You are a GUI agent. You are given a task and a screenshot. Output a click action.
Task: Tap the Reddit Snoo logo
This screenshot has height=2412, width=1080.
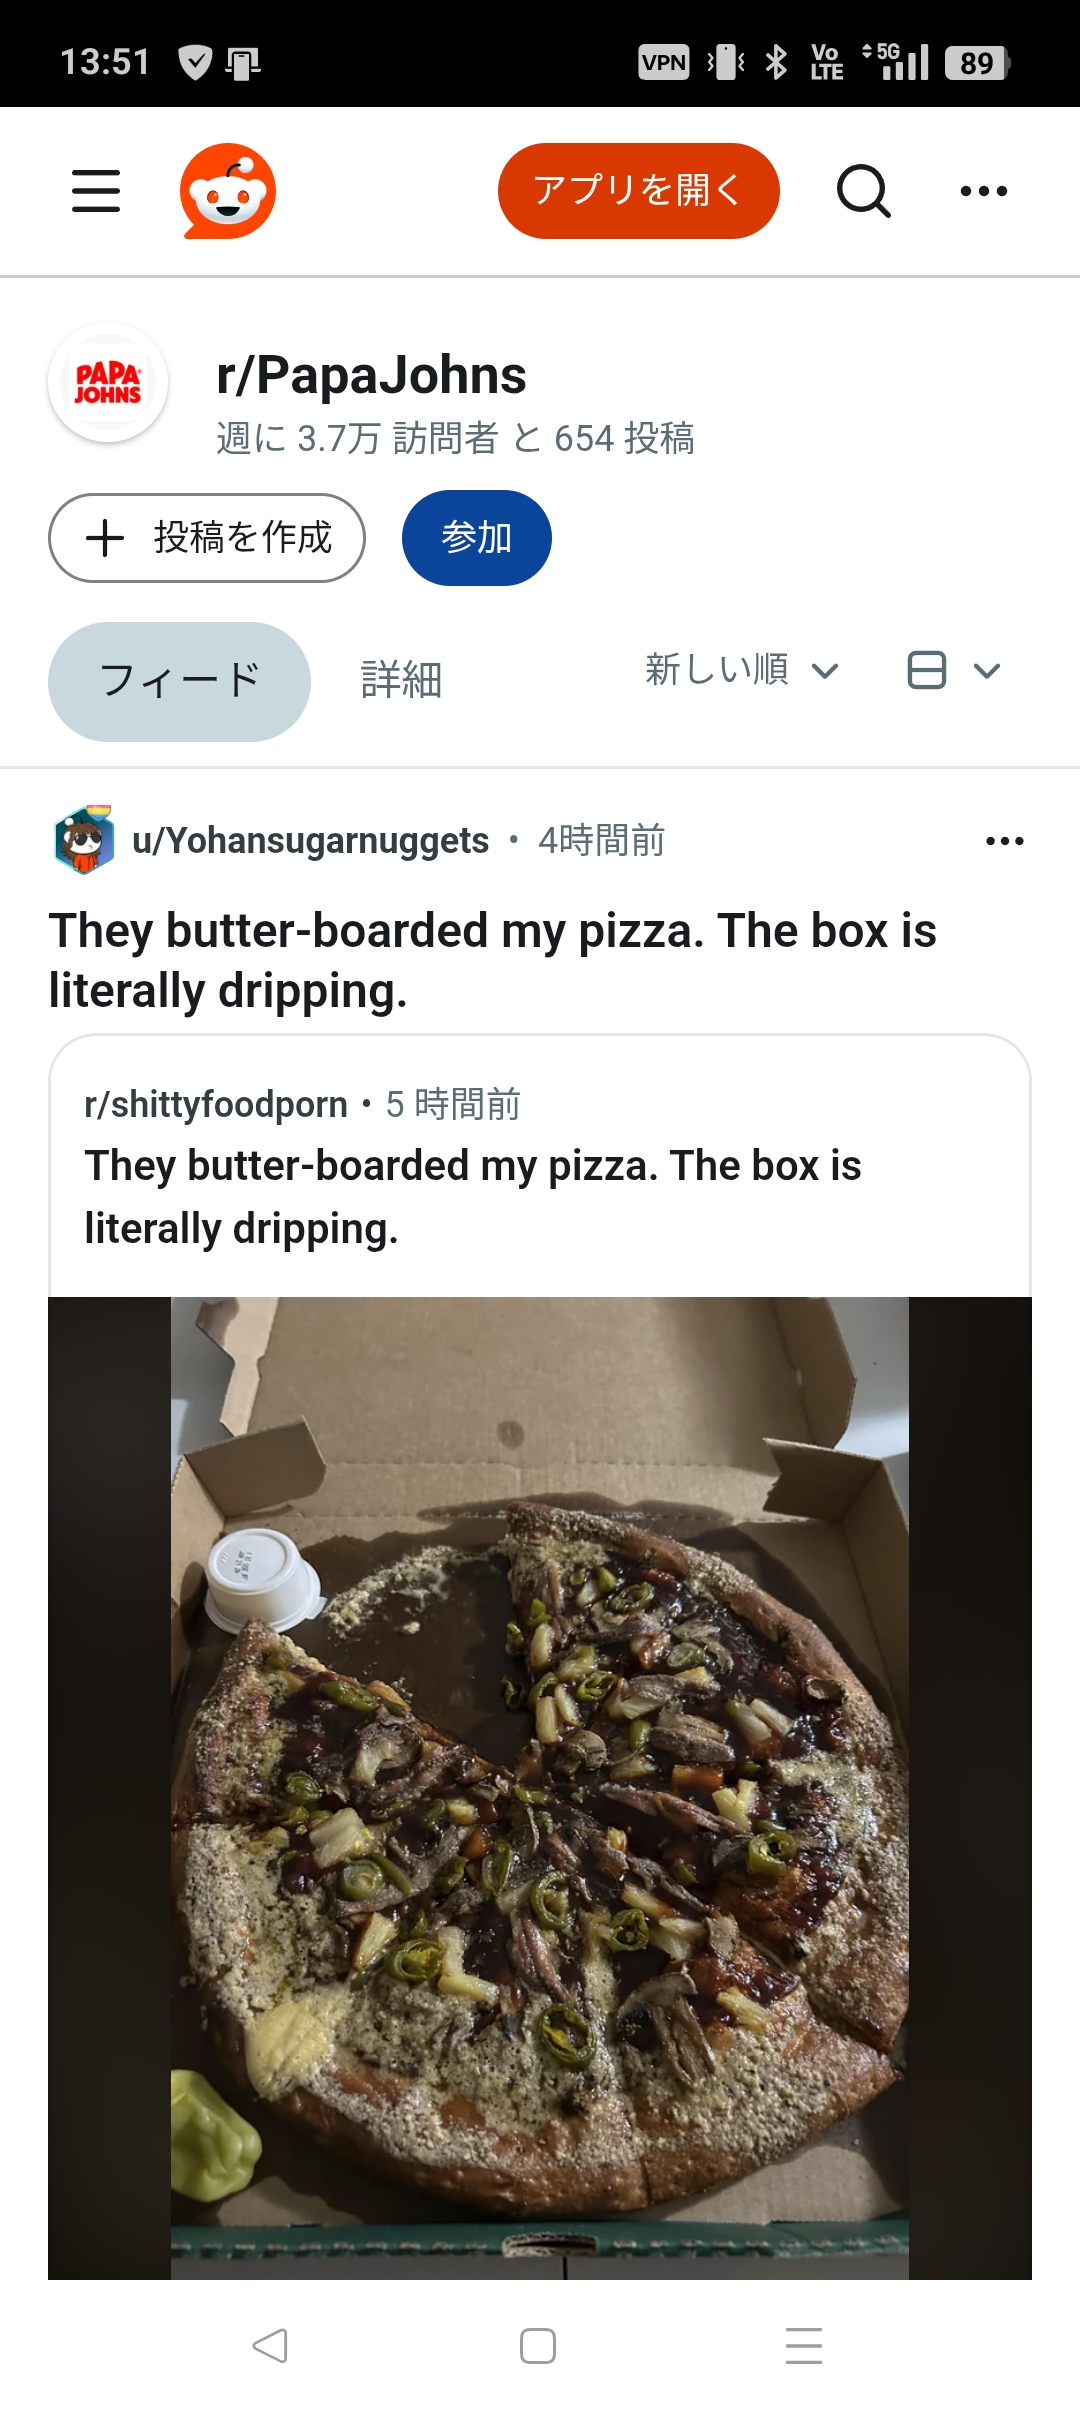click(228, 191)
